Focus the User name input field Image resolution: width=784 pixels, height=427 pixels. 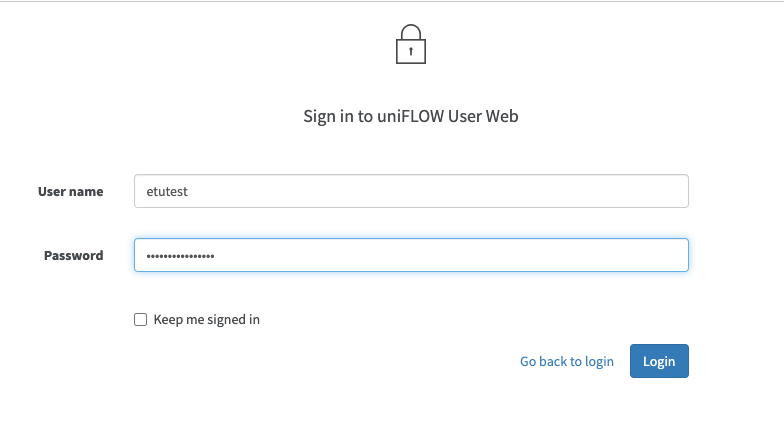coord(411,191)
